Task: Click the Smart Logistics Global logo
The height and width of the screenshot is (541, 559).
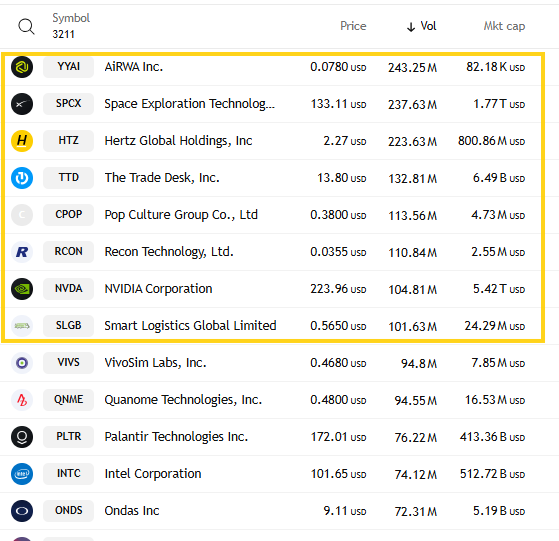Action: coord(22,326)
